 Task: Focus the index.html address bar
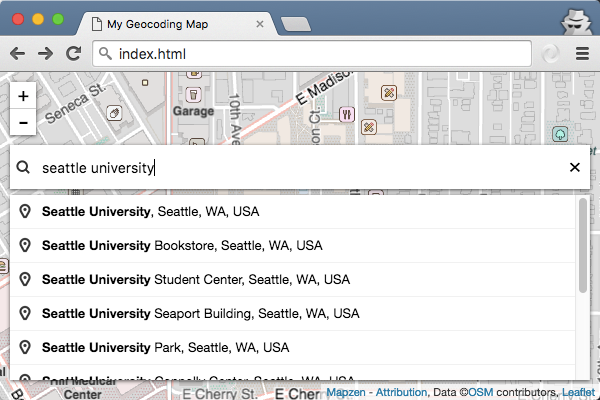312,54
